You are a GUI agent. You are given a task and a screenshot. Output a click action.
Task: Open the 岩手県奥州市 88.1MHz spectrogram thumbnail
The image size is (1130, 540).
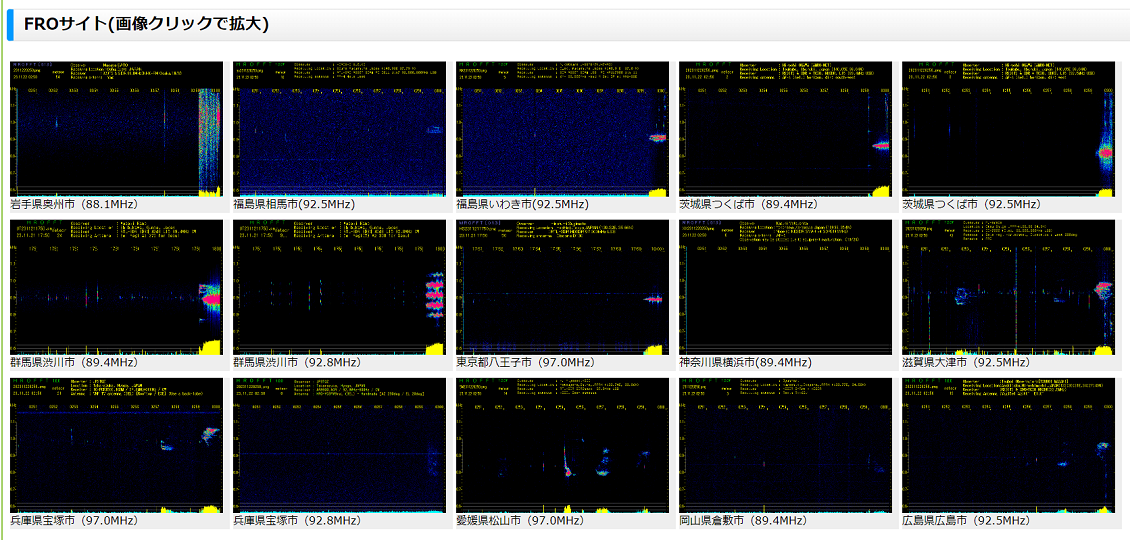point(117,129)
